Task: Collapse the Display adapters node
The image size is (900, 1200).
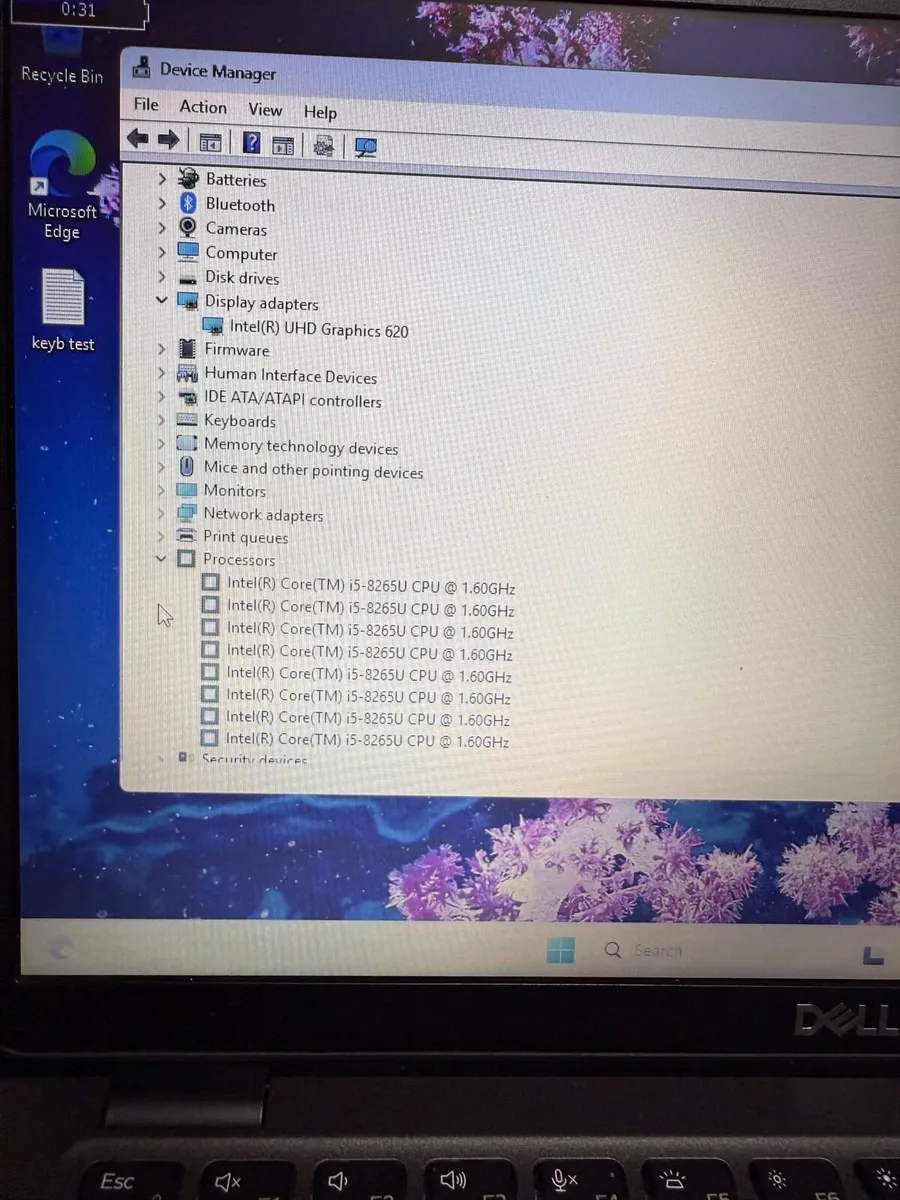Action: 162,300
